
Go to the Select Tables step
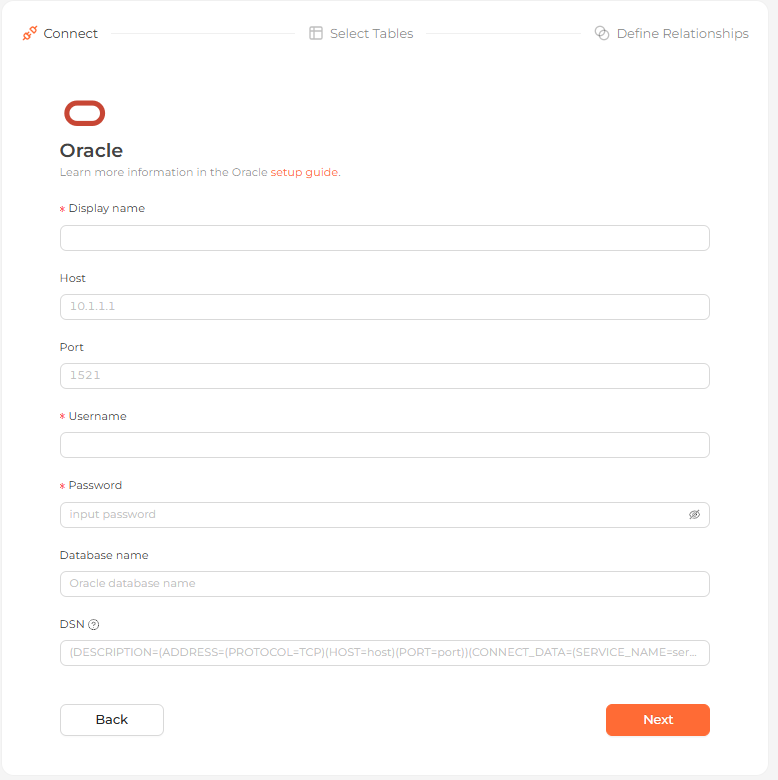(x=372, y=33)
